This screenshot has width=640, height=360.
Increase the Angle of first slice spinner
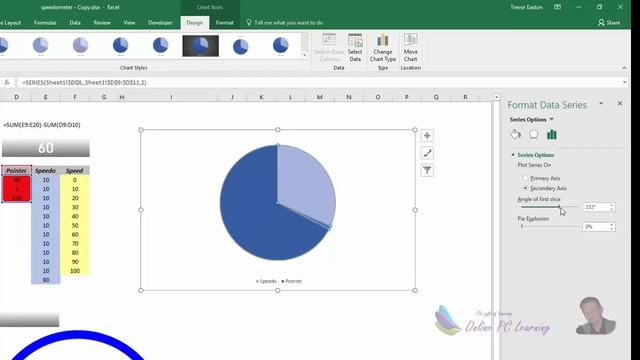point(611,205)
